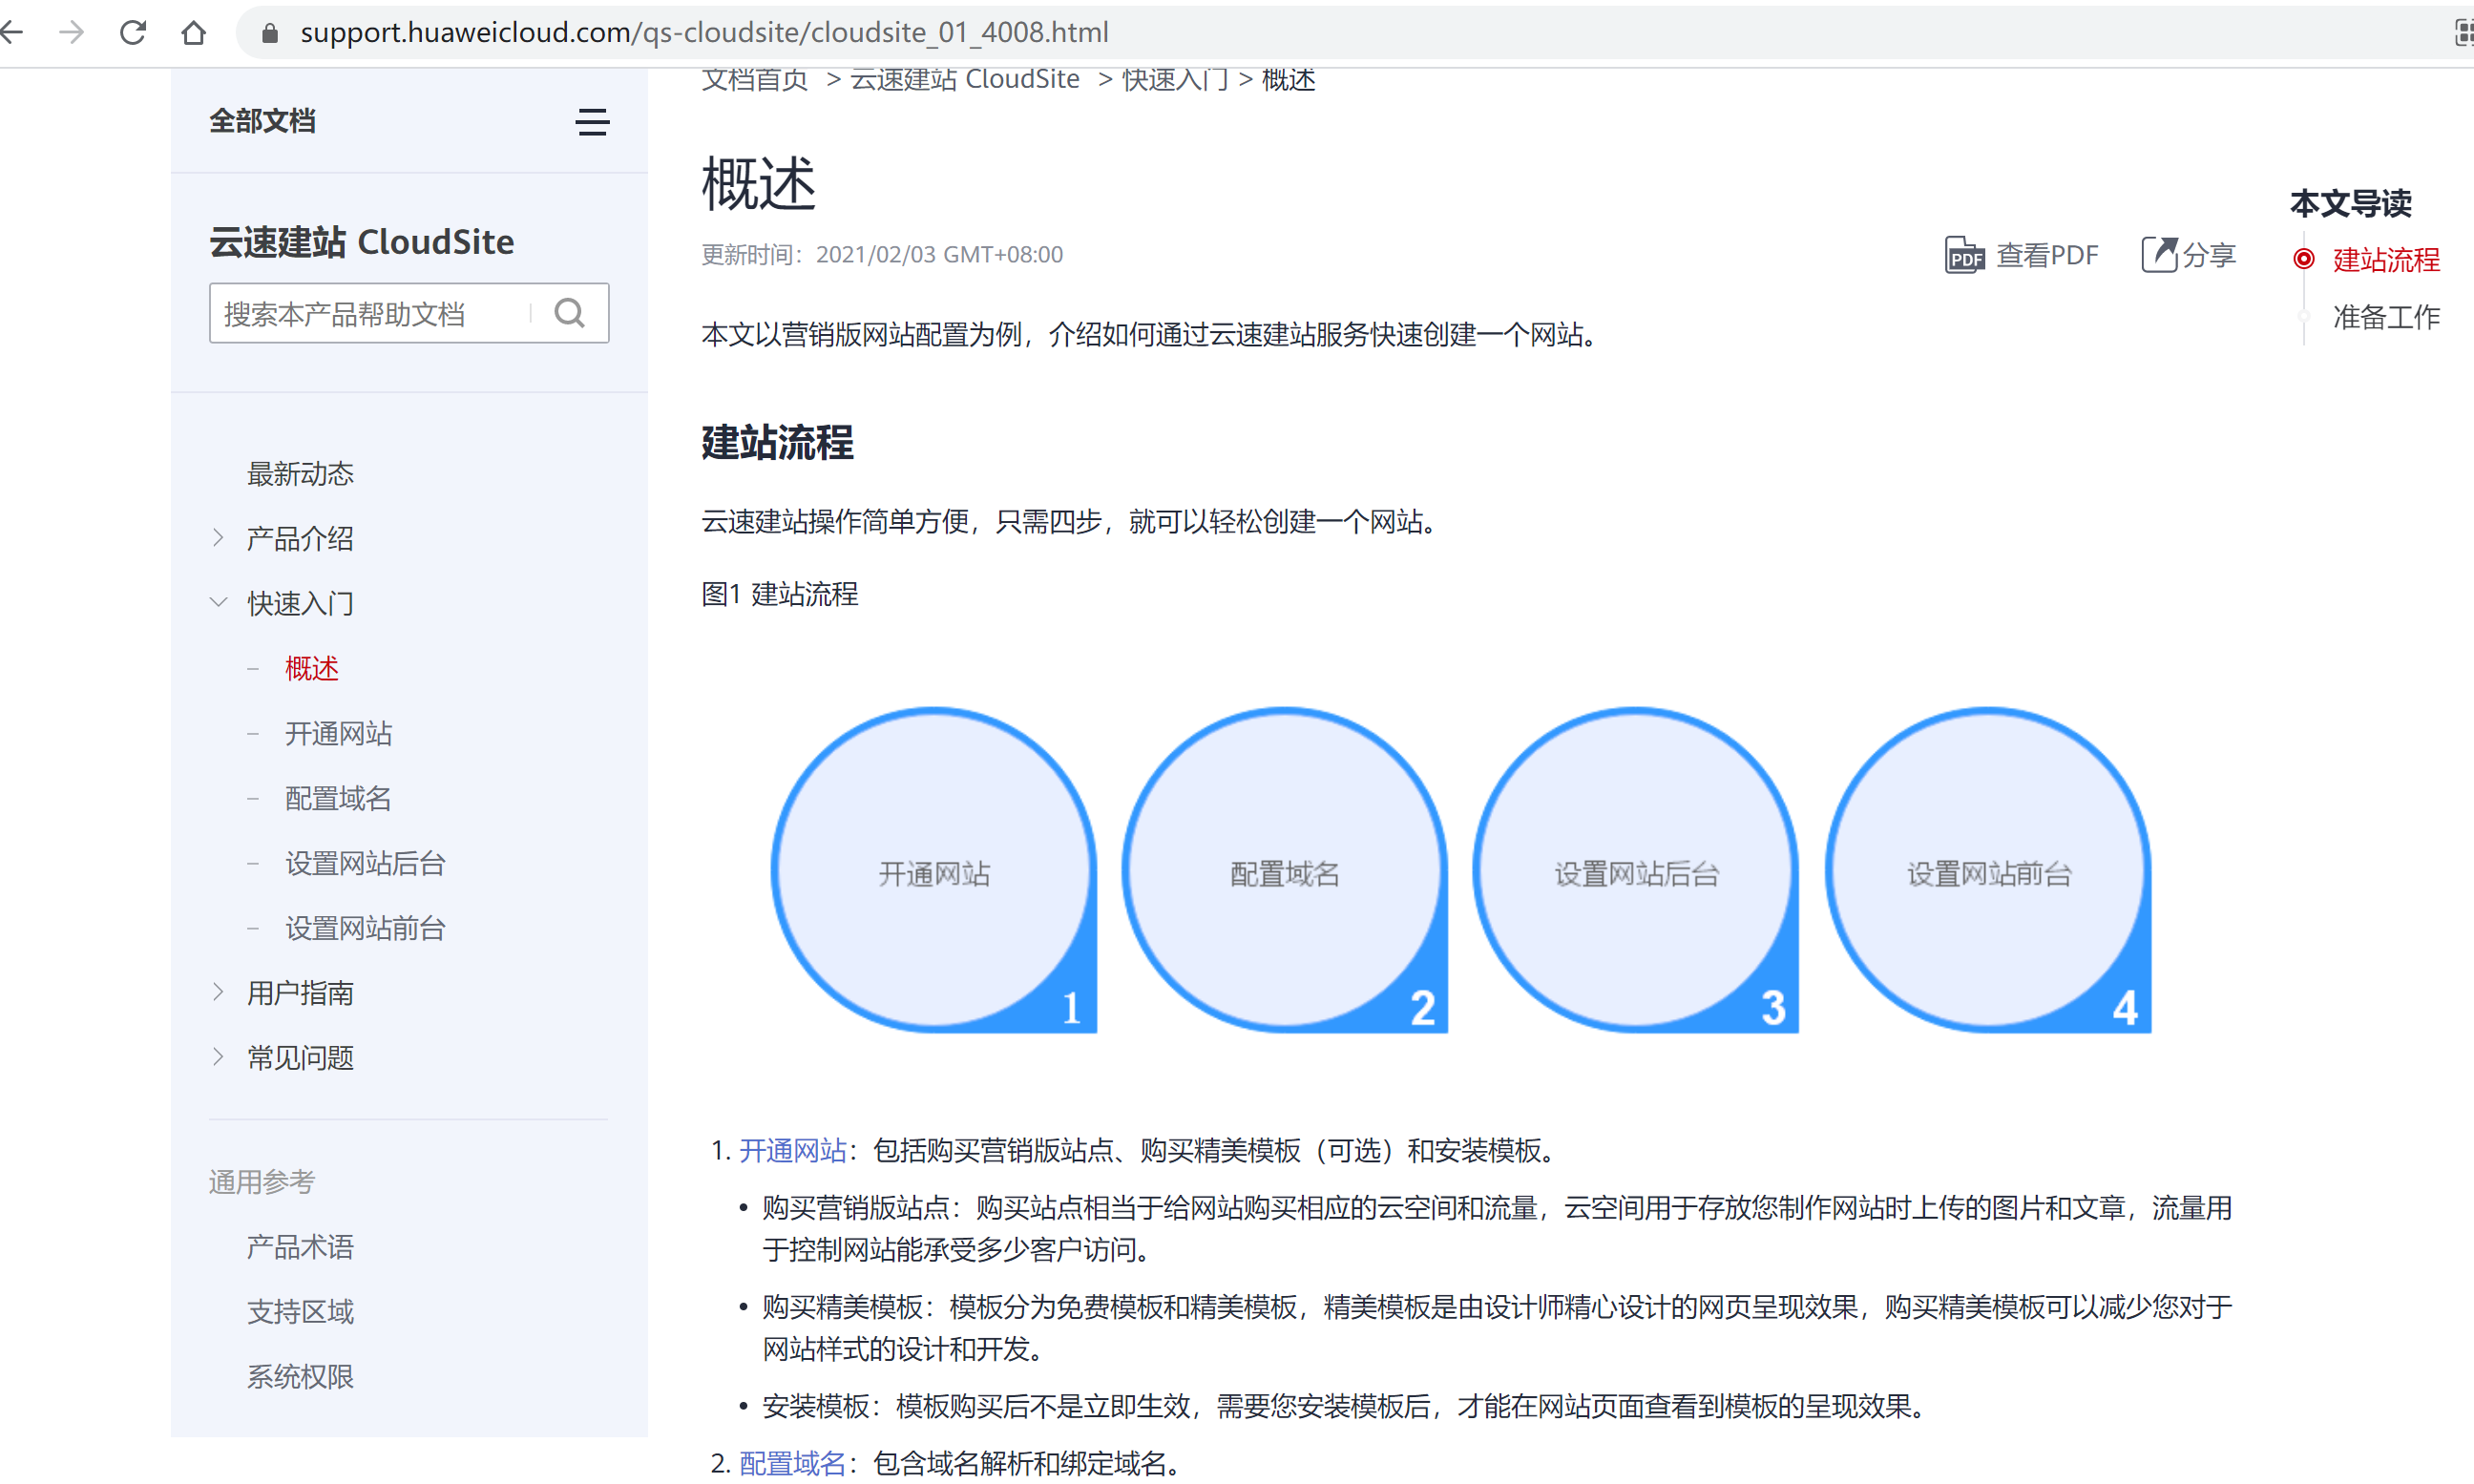
Task: Click the 配置域名 step circle
Action: click(1284, 872)
